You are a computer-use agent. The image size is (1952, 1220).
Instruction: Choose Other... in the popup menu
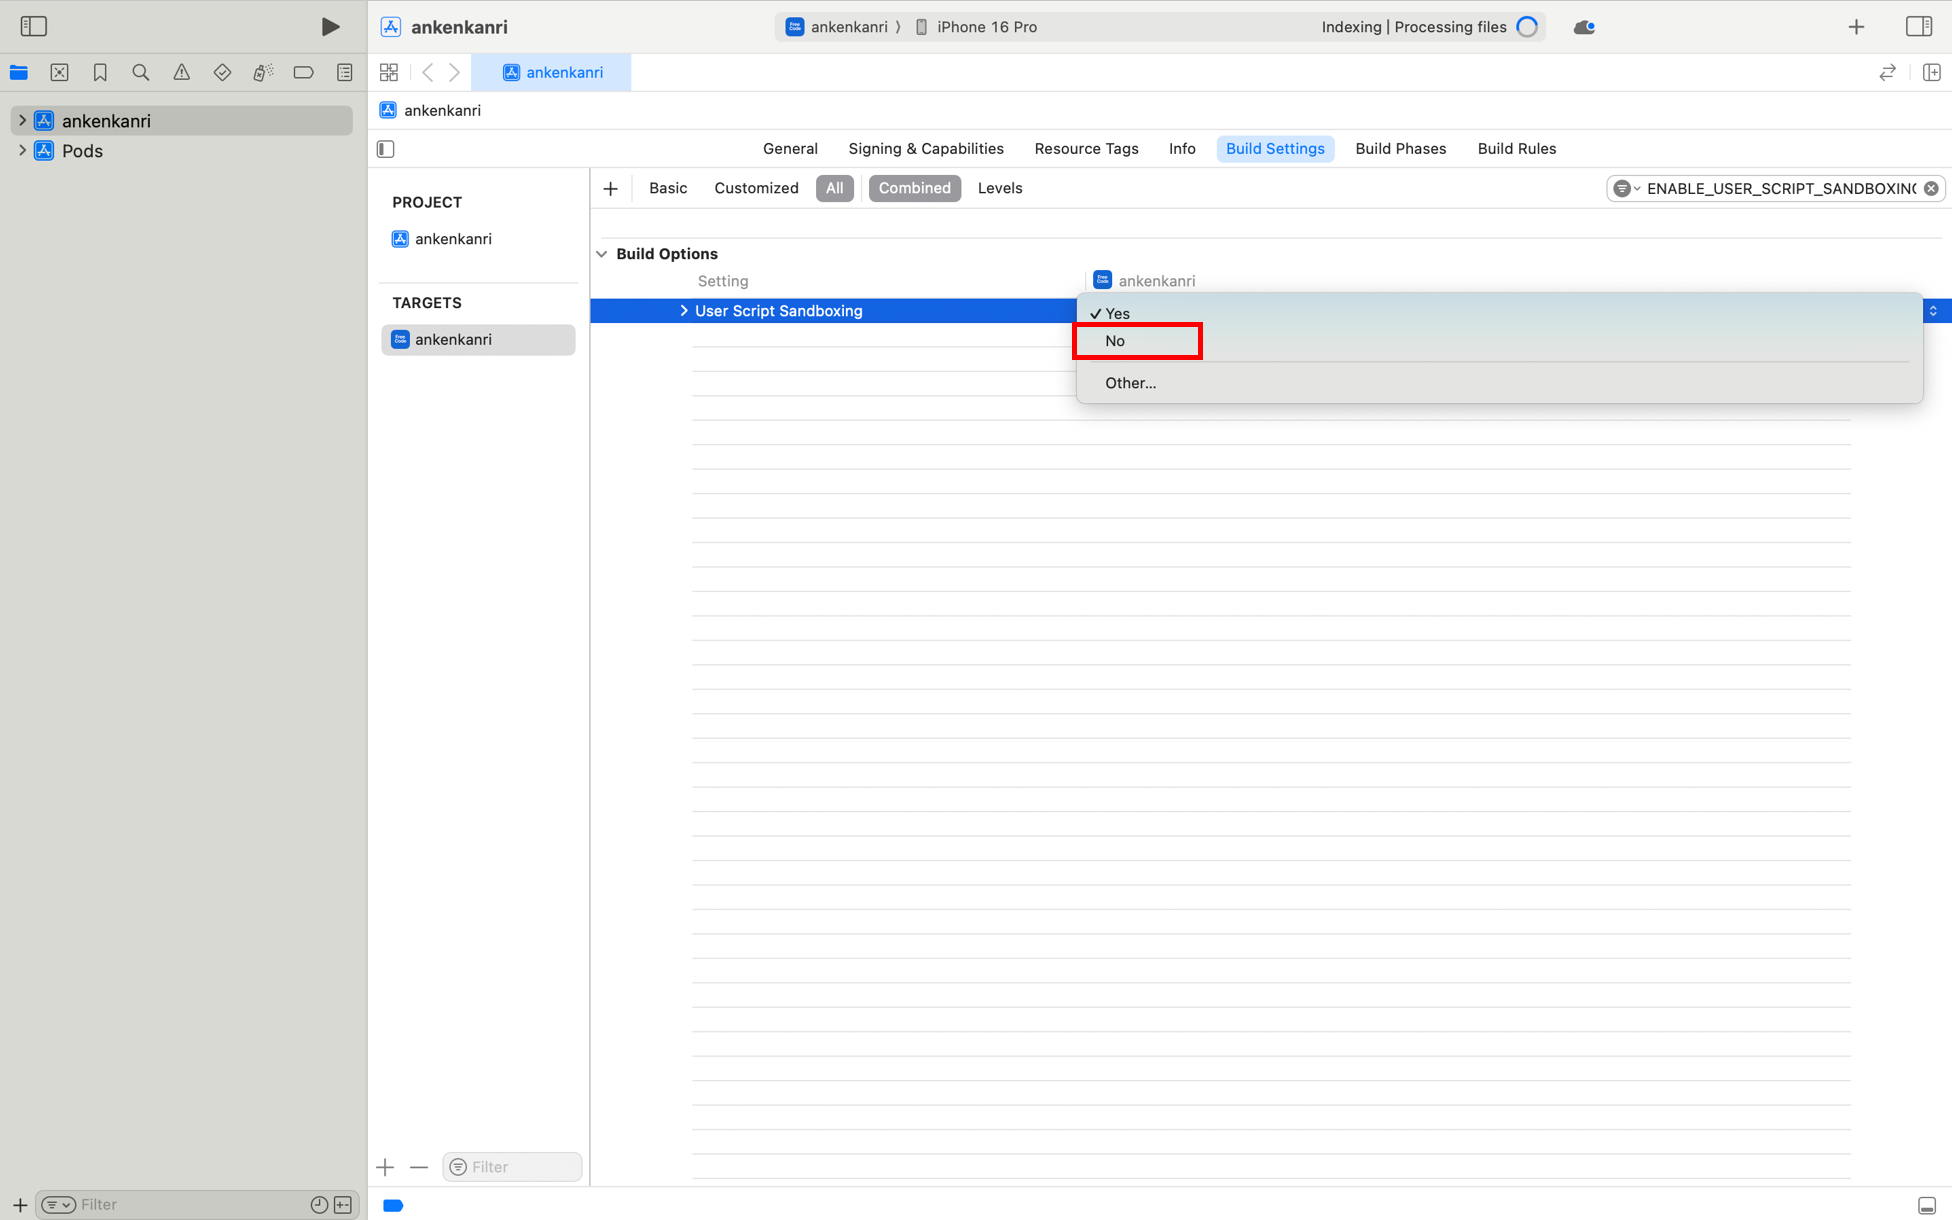(x=1499, y=383)
